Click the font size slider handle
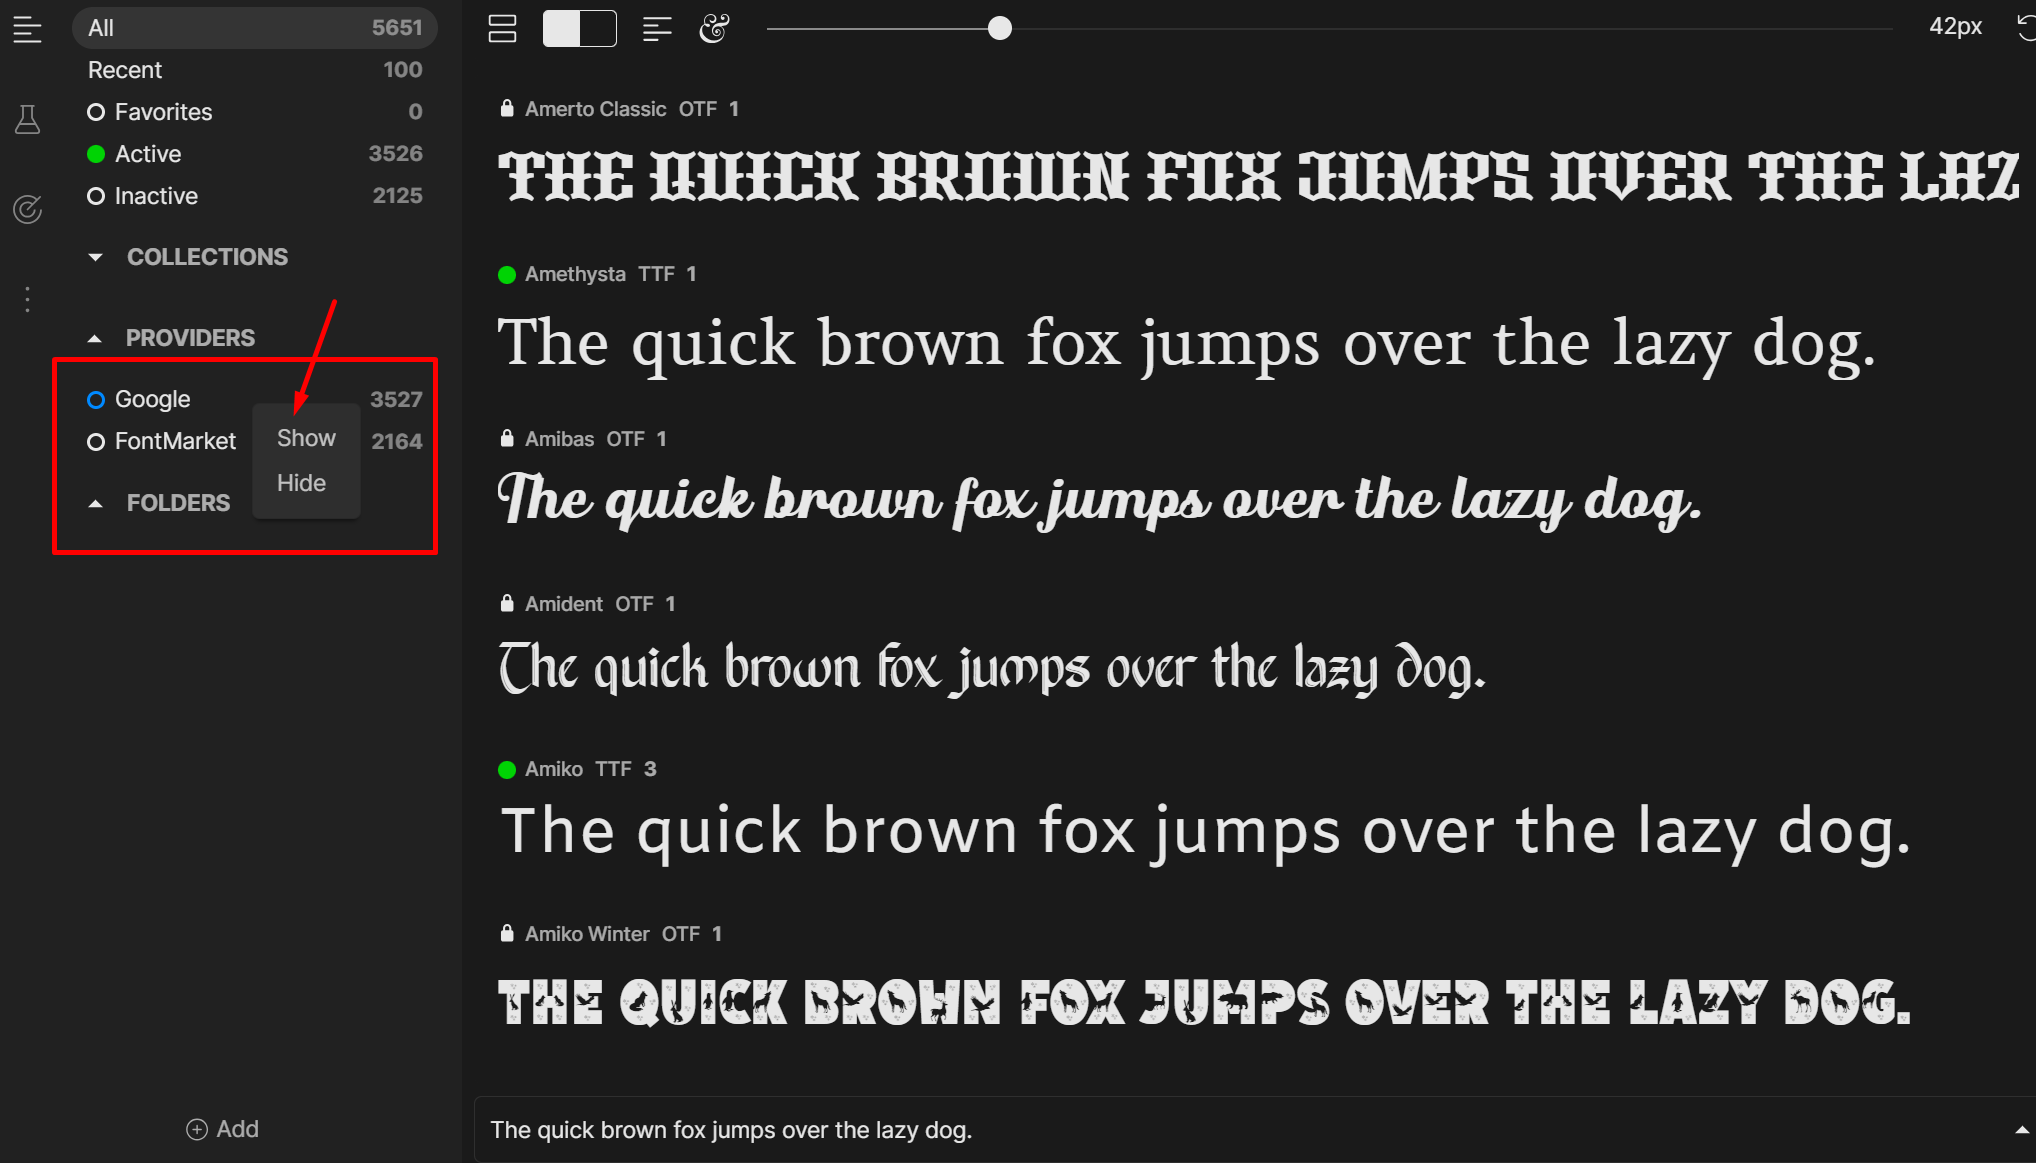The width and height of the screenshot is (2036, 1163). (999, 29)
